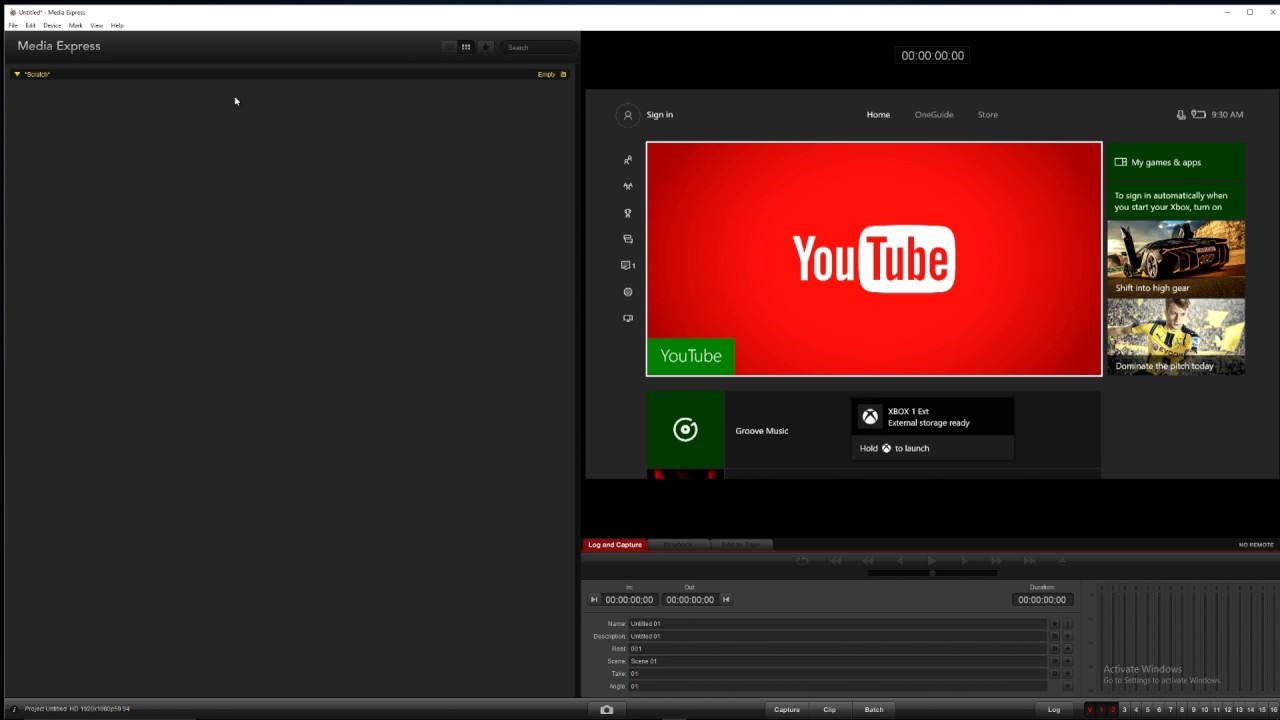
Task: Toggle audio channel 1
Action: point(1101,710)
